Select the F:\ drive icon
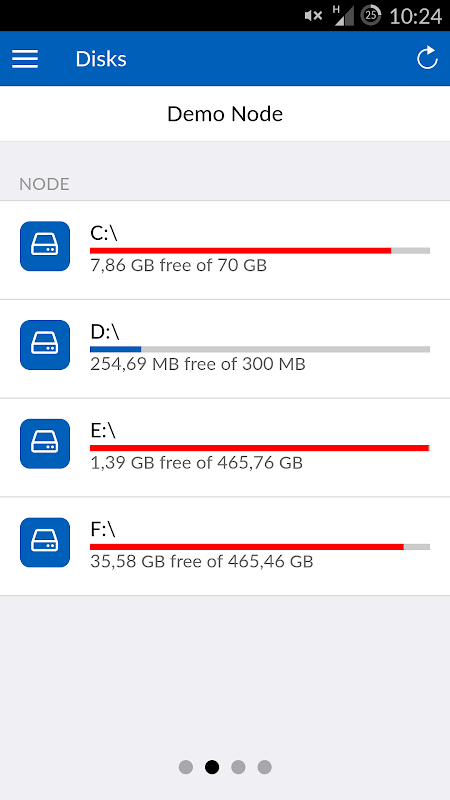 [45, 542]
